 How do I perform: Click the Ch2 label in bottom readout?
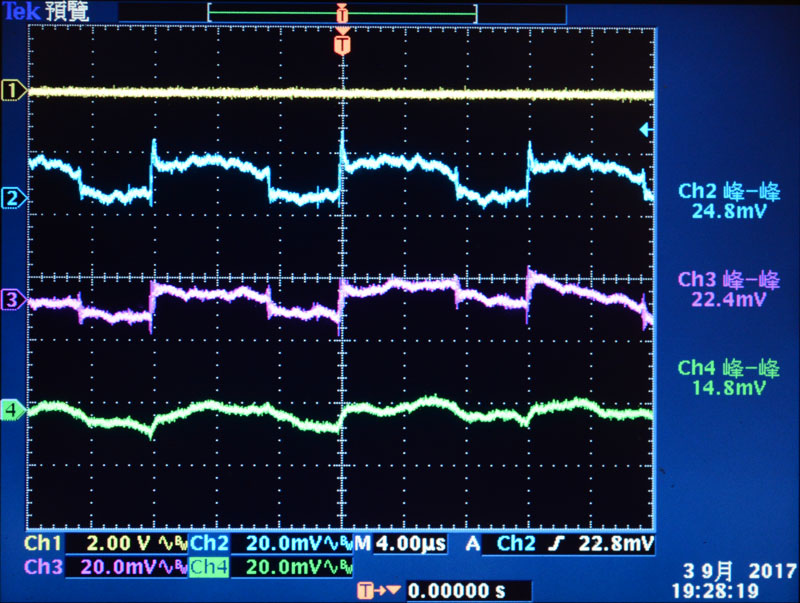point(209,543)
